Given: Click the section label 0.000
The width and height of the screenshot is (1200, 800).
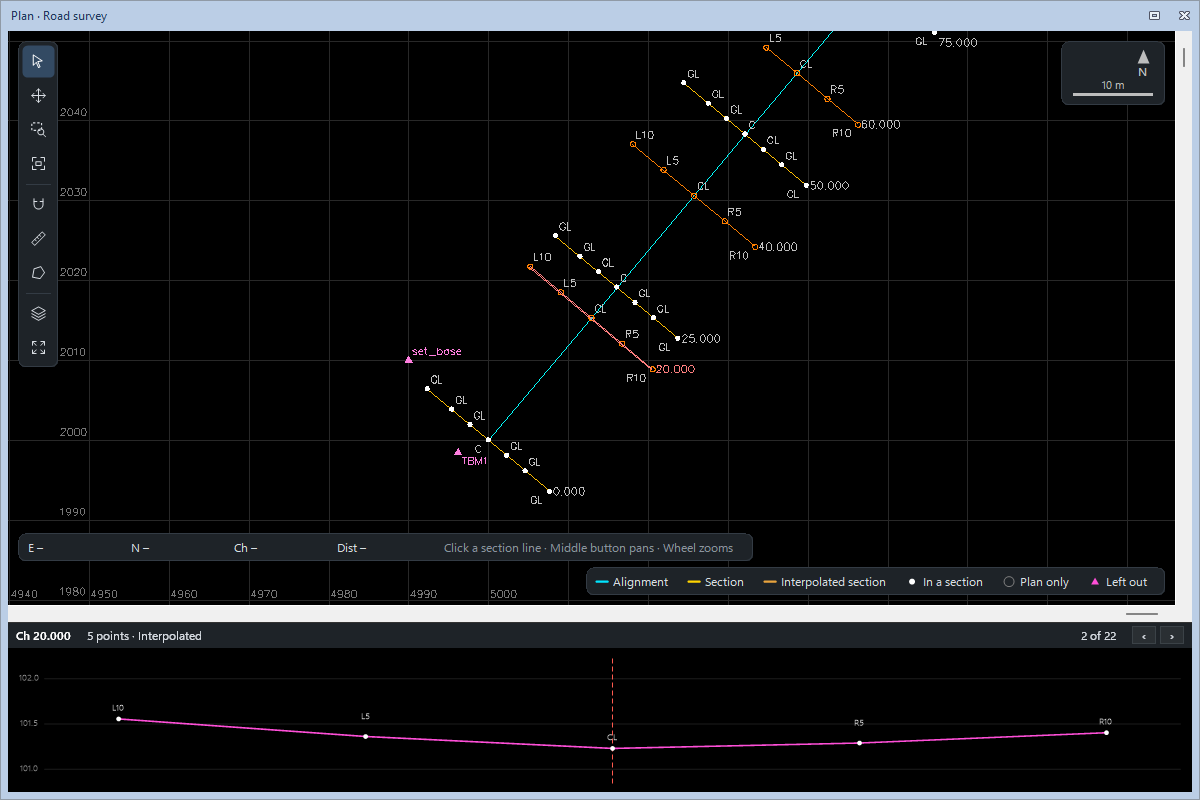Looking at the screenshot, I should click(569, 492).
